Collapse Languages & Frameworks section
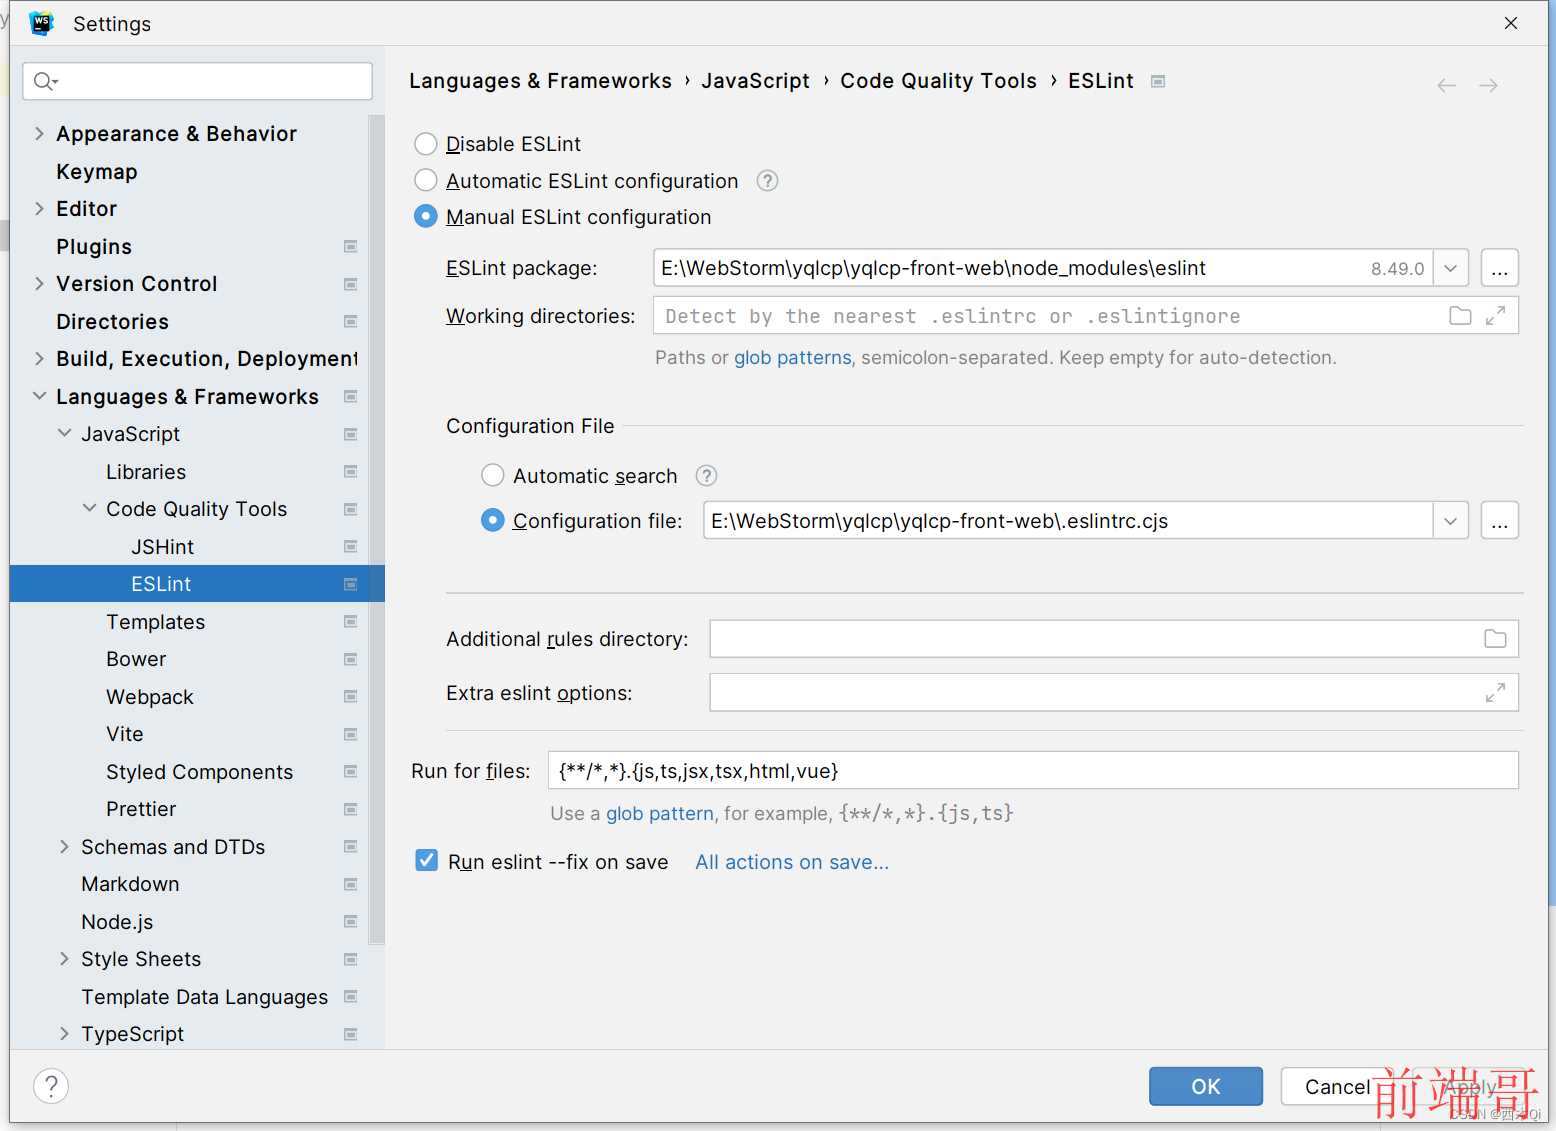The width and height of the screenshot is (1556, 1131). pos(39,396)
